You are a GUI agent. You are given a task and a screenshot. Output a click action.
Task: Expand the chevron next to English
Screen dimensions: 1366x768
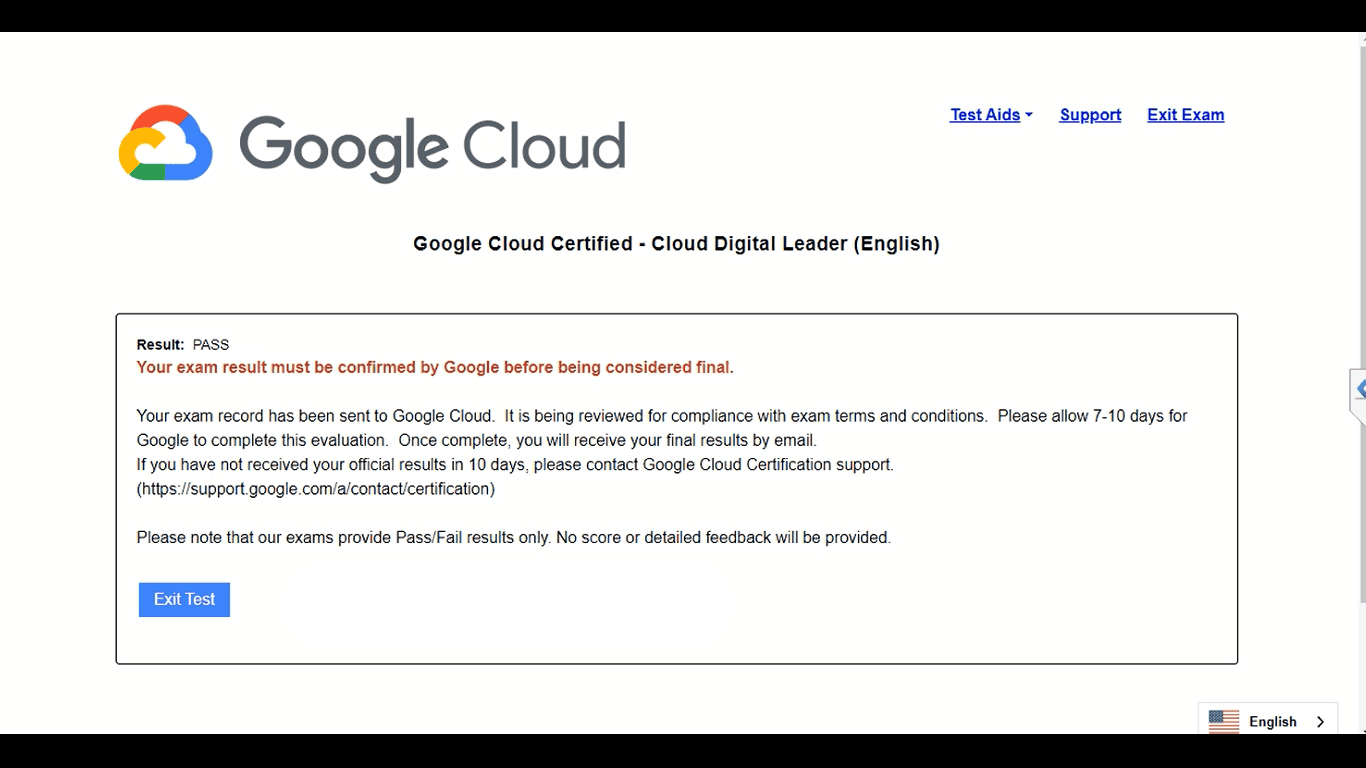tap(1321, 721)
